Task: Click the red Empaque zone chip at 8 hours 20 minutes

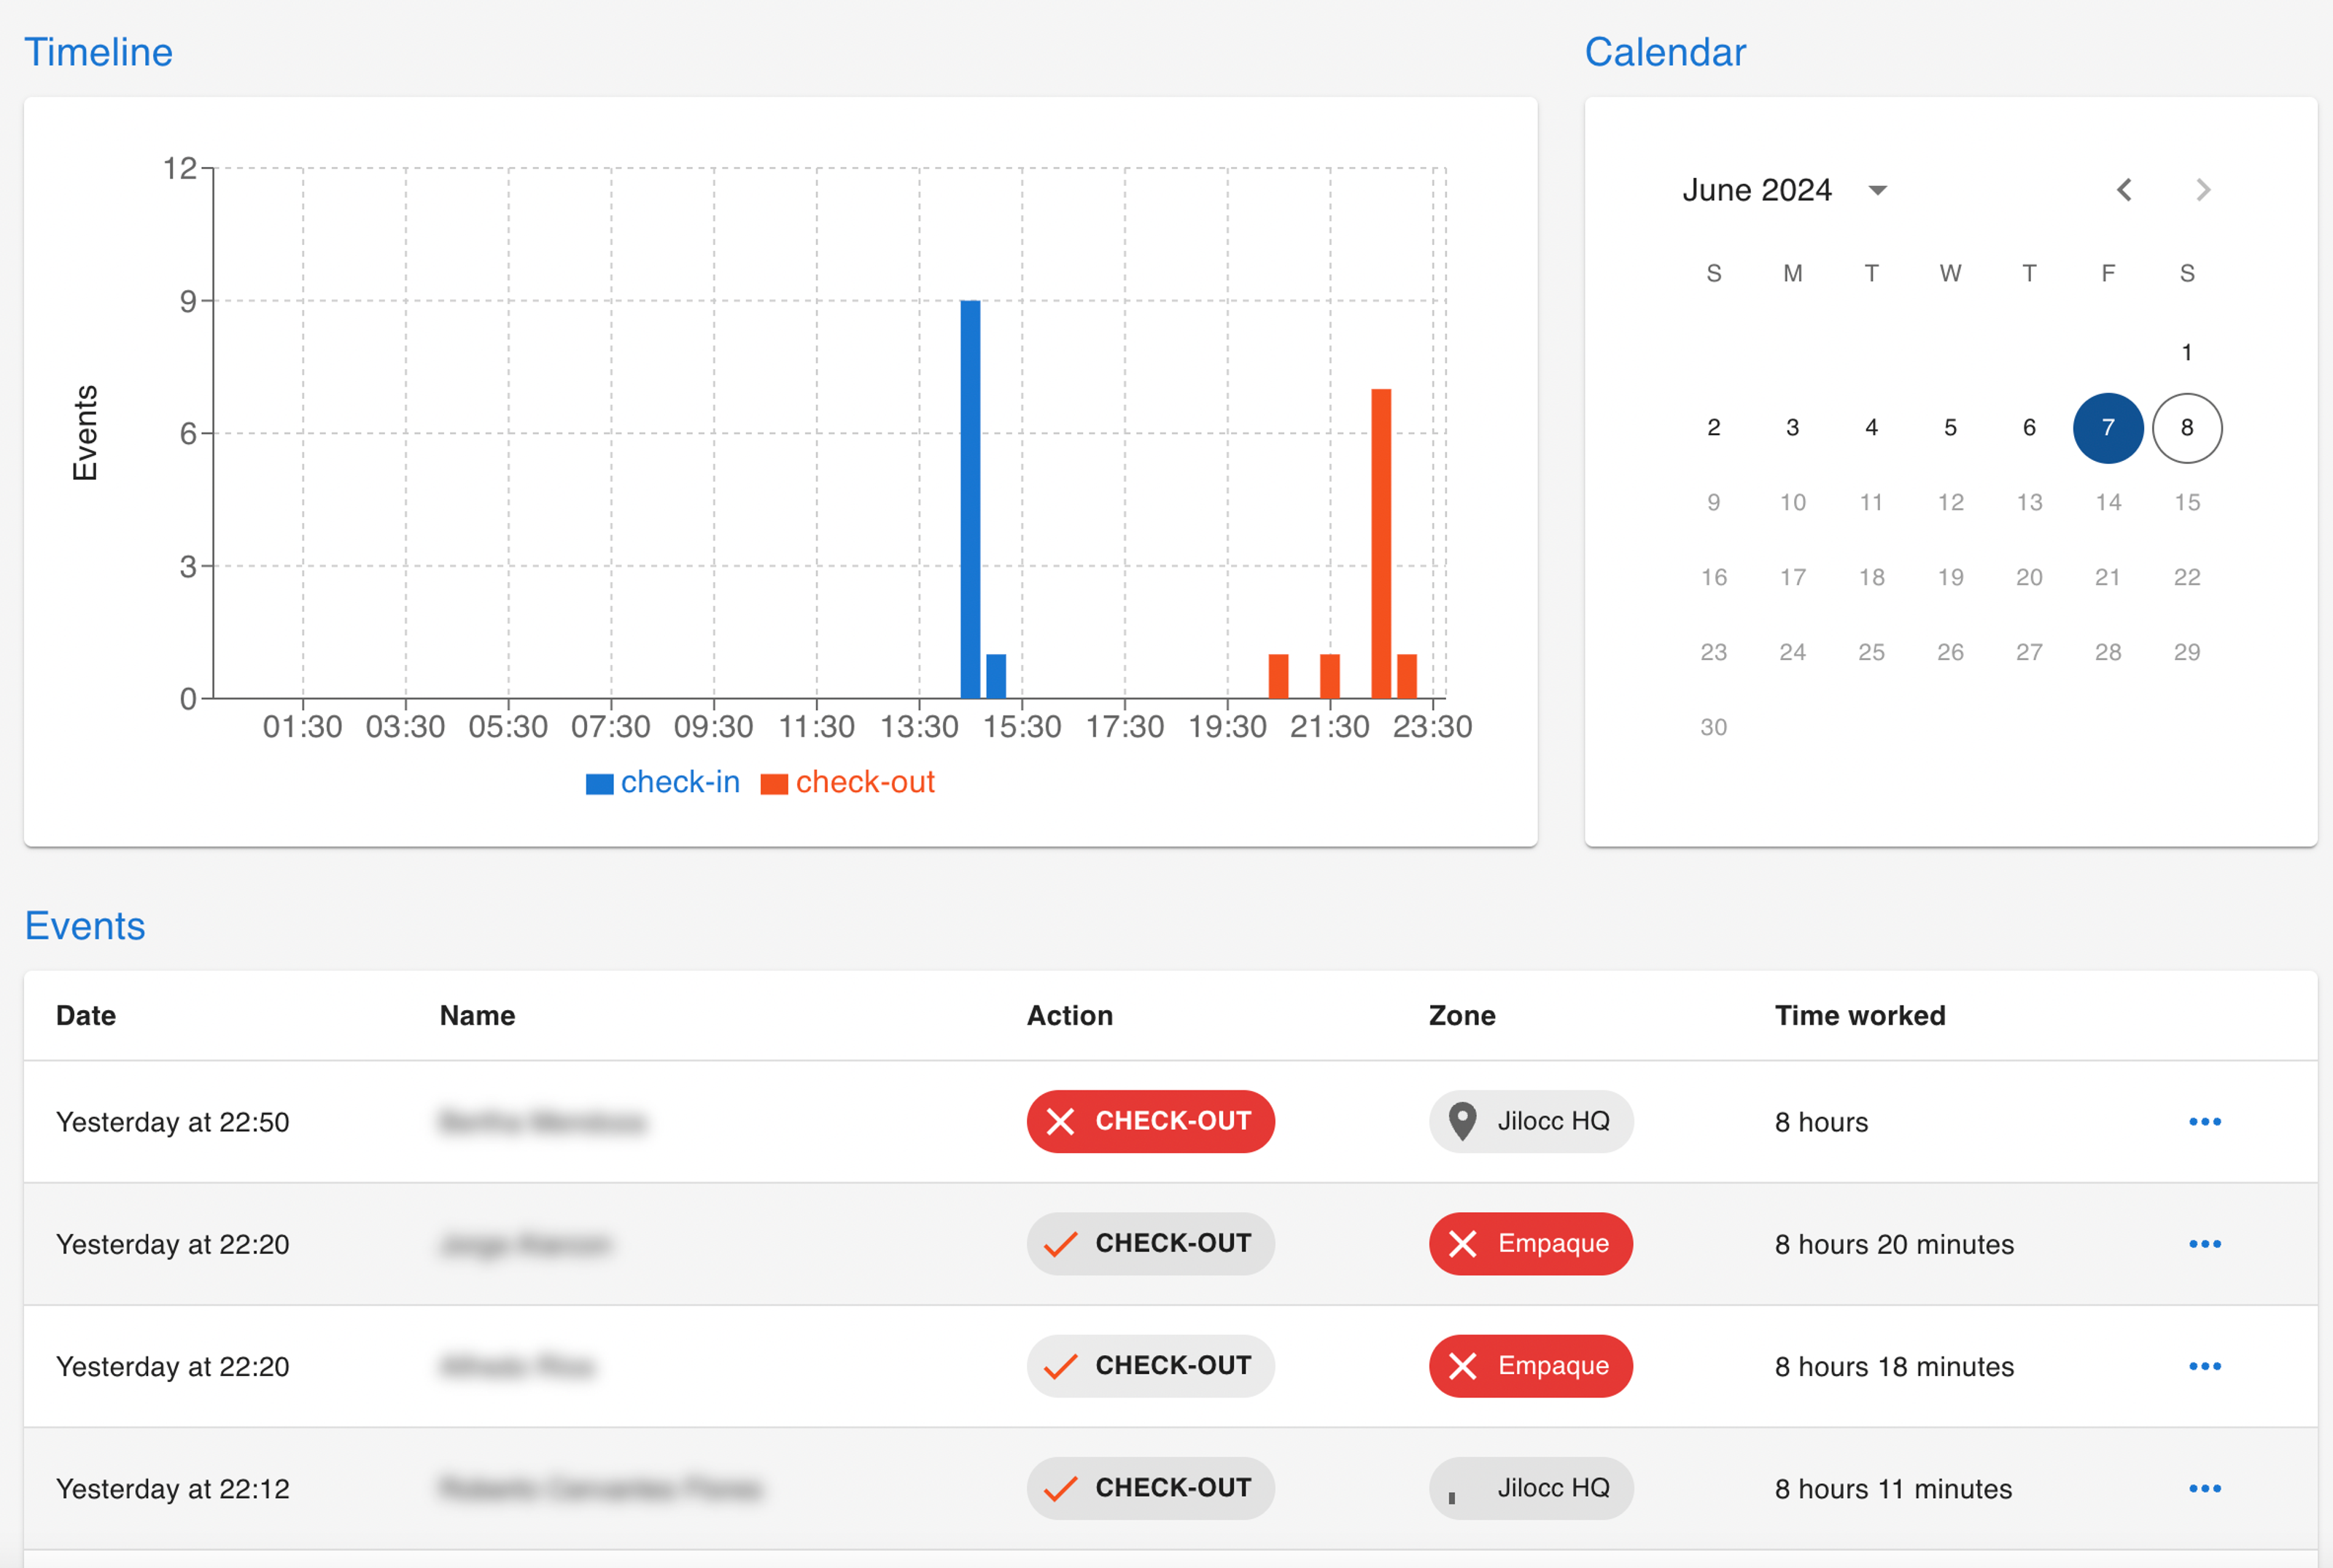Action: (1530, 1244)
